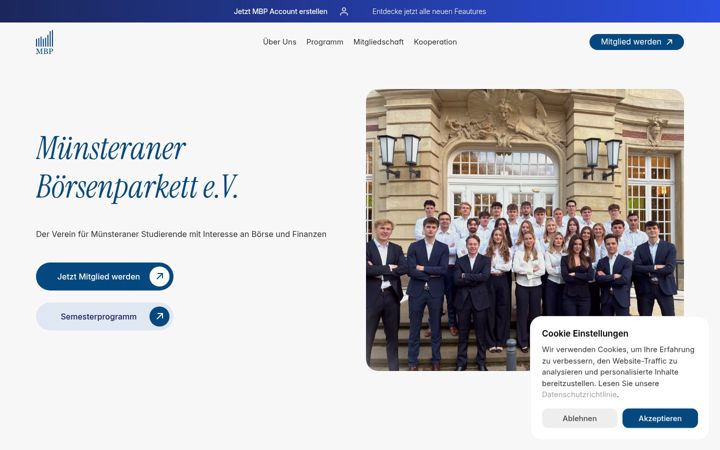Click the header Mitglied werden button
Viewport: 720px width, 450px height.
(636, 42)
